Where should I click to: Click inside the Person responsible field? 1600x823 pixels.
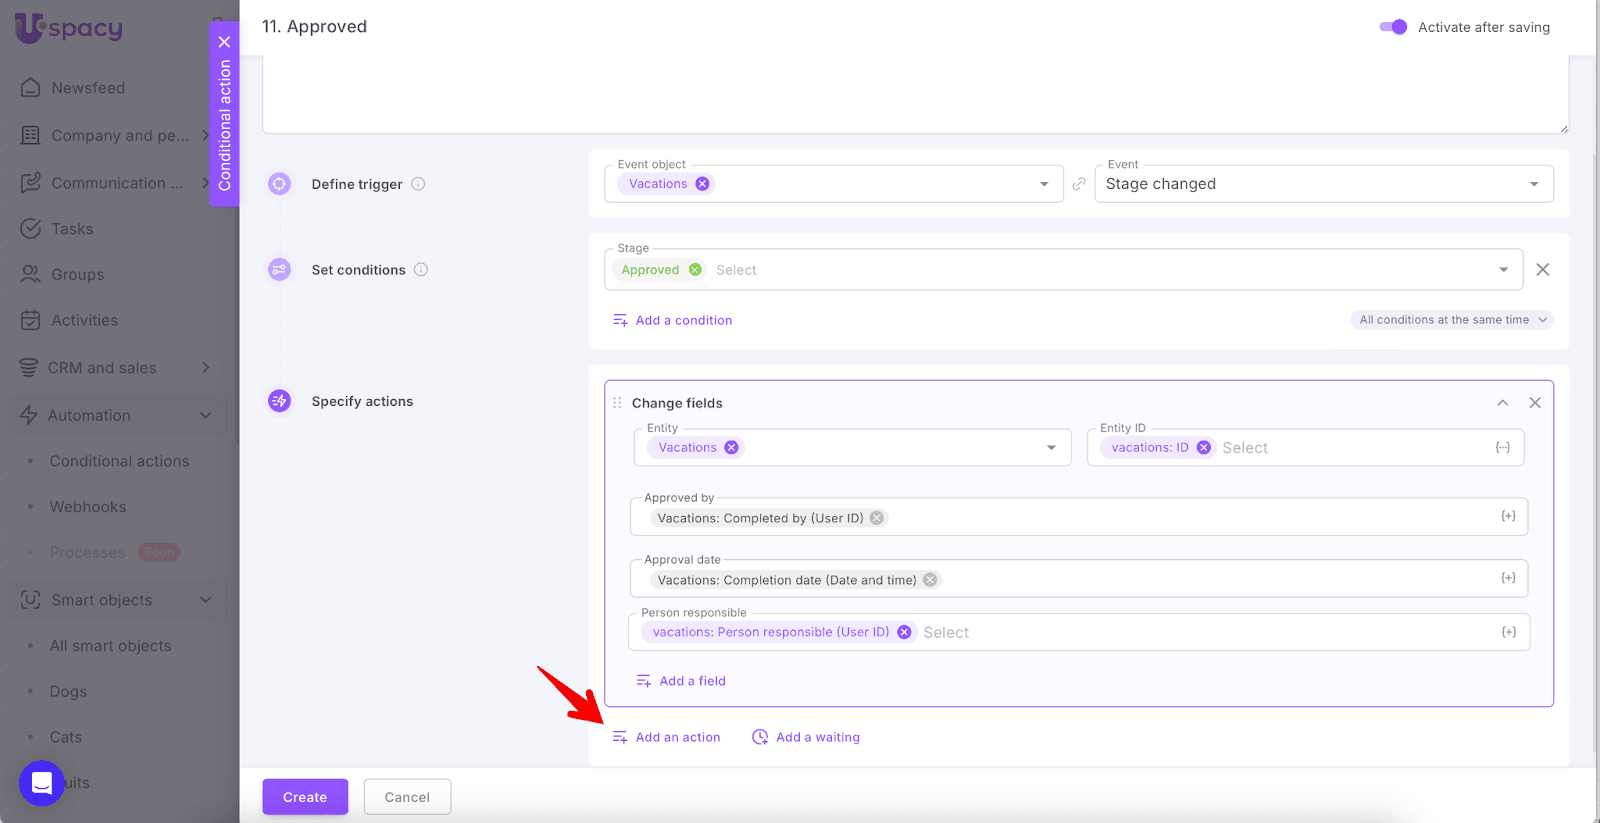(1200, 632)
